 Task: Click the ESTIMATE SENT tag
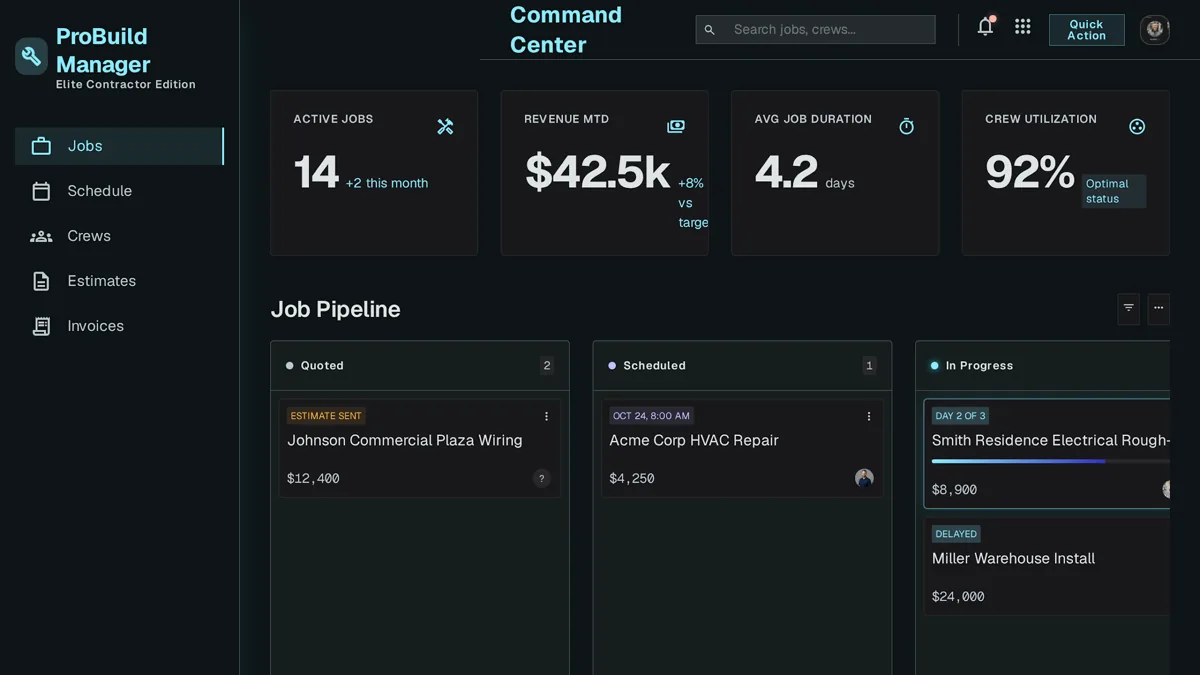[x=326, y=416]
